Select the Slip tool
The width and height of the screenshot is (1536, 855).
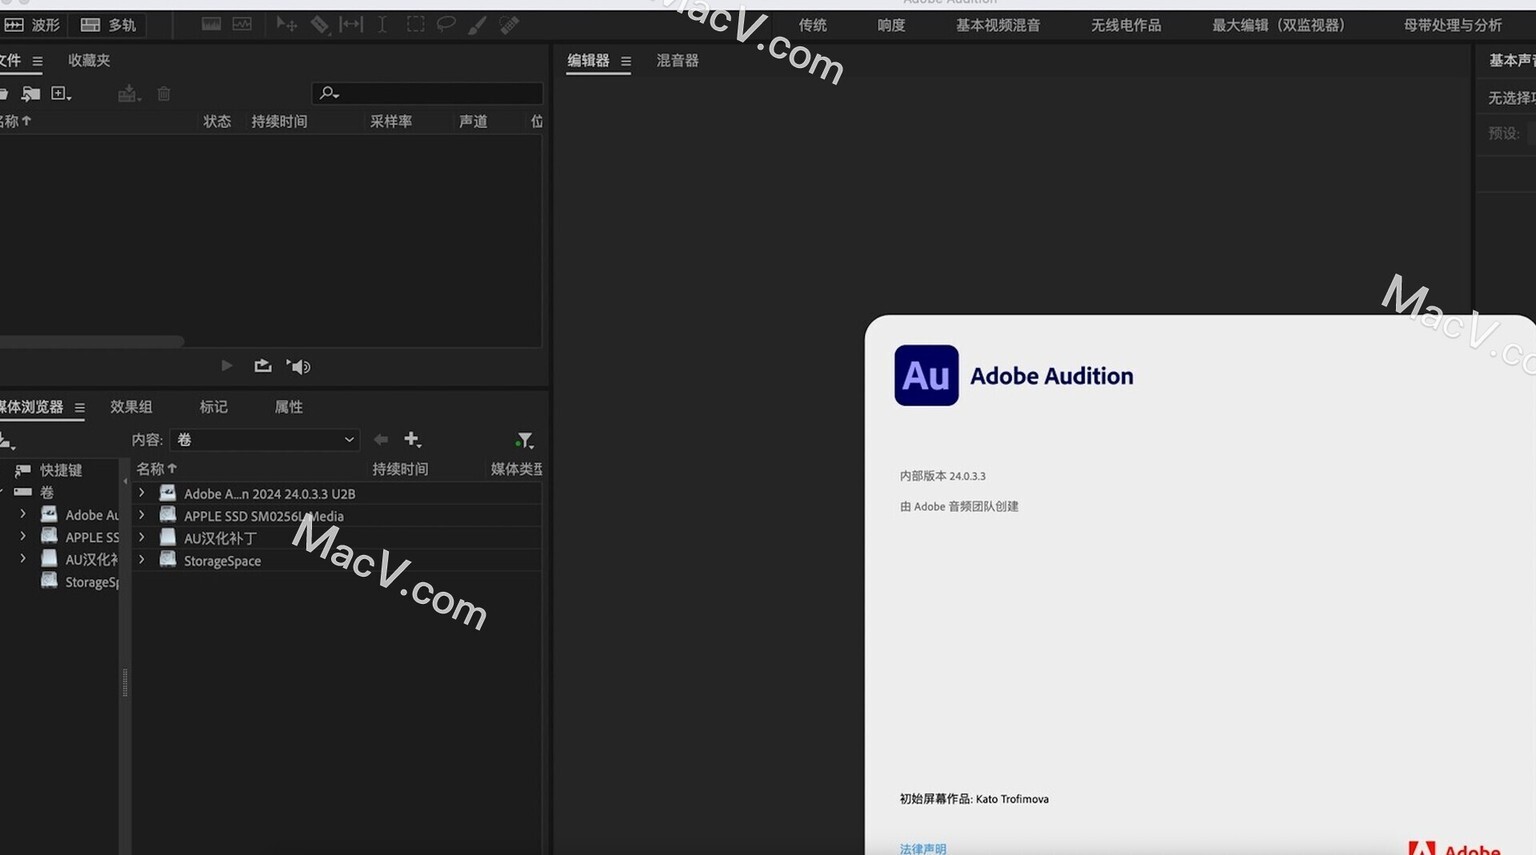pyautogui.click(x=351, y=24)
